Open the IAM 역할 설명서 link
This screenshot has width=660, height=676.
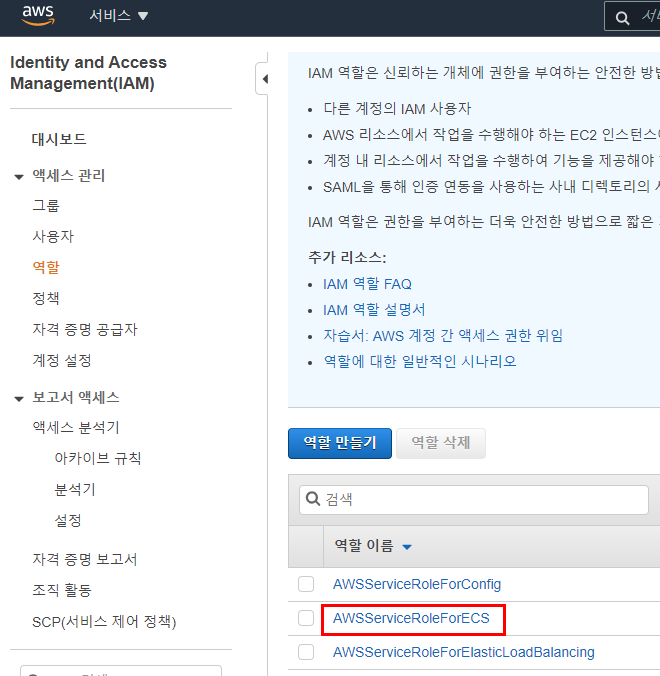(x=374, y=310)
